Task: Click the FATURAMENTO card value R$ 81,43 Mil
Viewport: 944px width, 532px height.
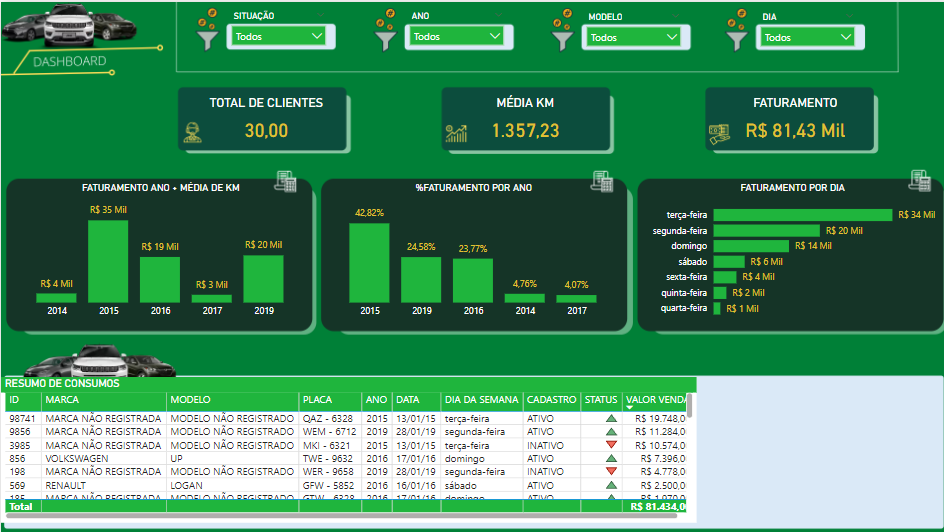Action: tap(795, 131)
